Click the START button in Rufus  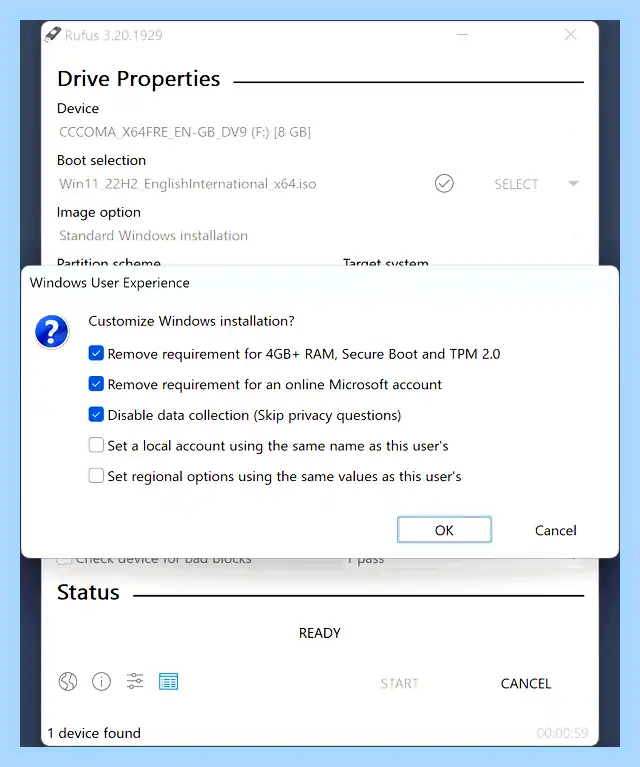coord(399,683)
